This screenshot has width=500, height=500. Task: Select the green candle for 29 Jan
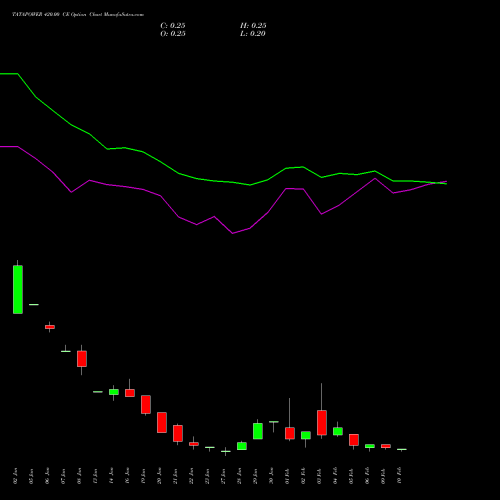tap(258, 431)
